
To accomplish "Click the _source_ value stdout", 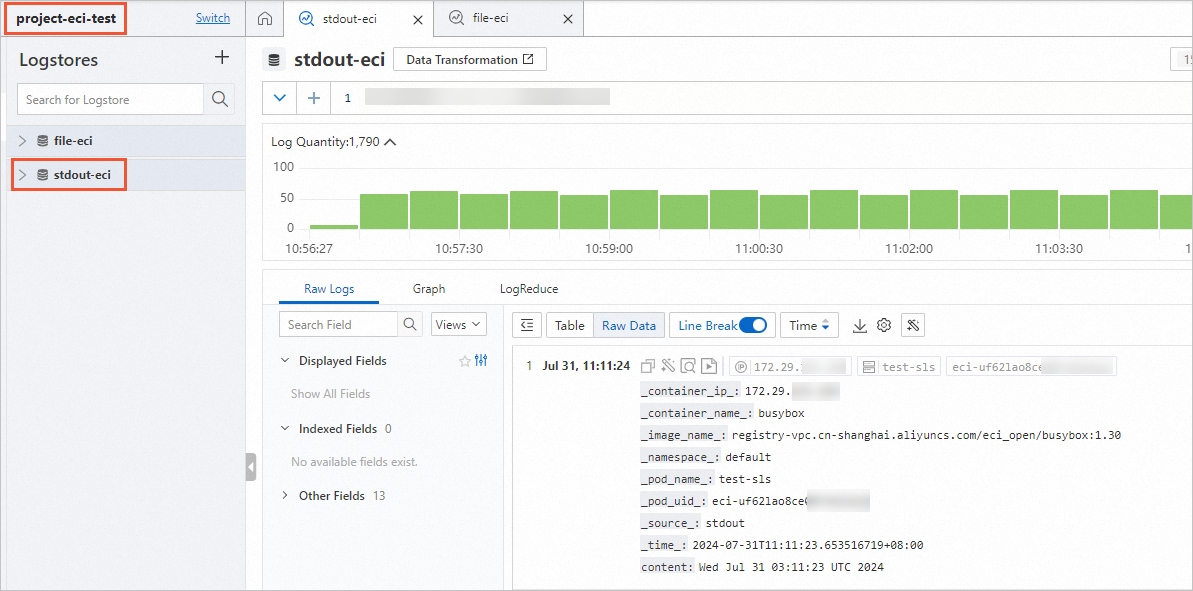I will click(x=725, y=523).
